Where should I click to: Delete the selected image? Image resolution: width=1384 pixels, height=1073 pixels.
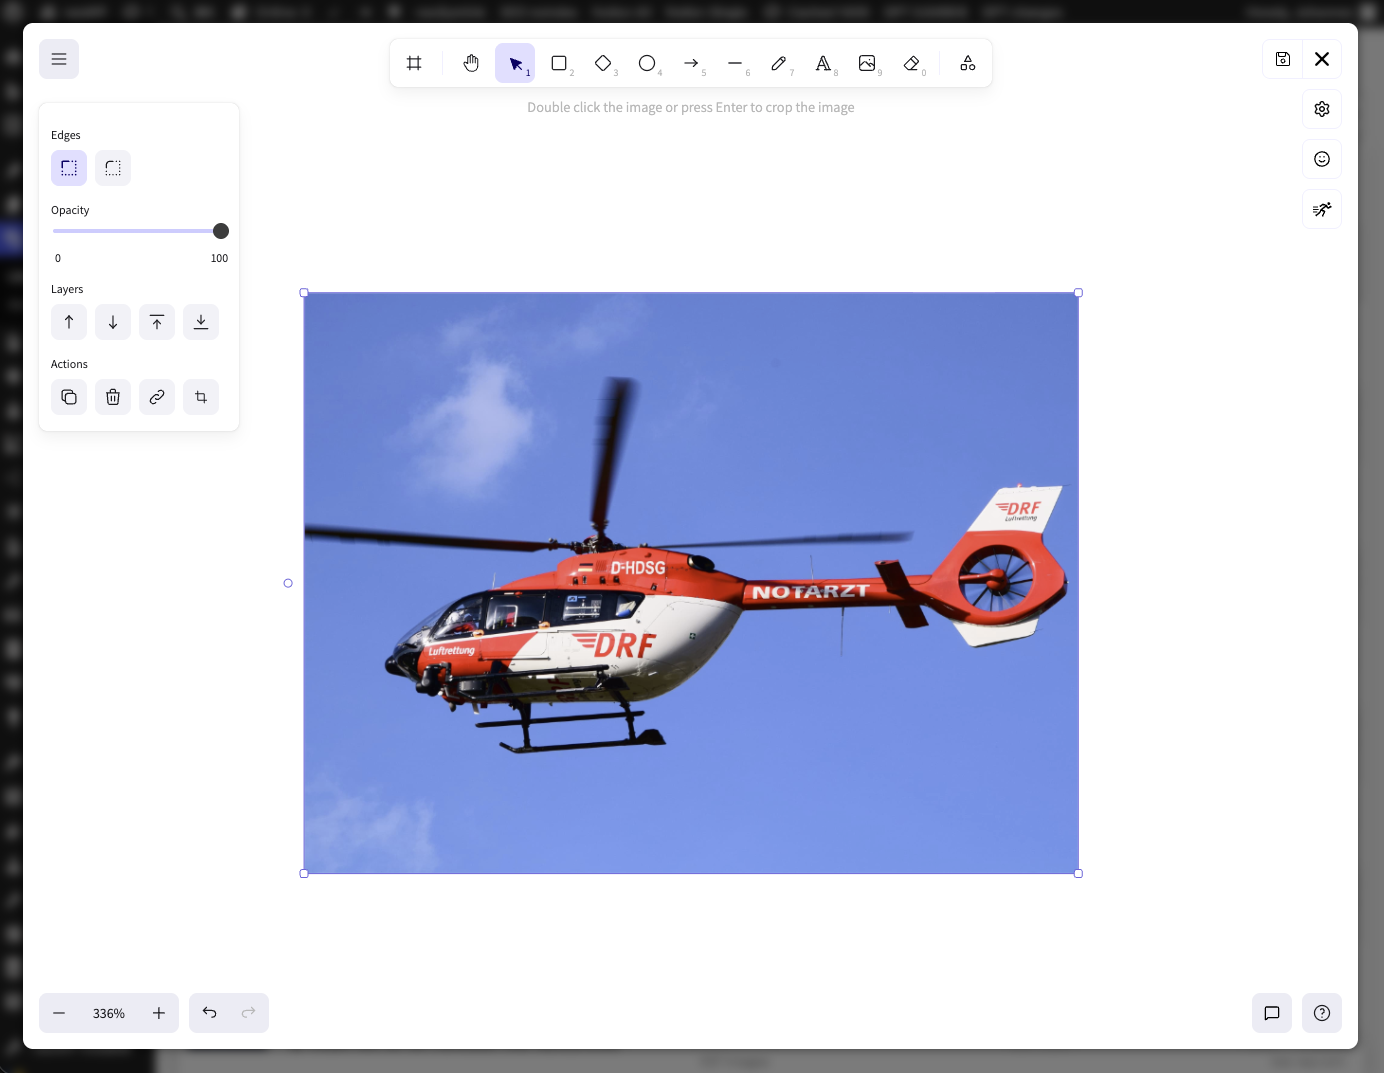pyautogui.click(x=113, y=397)
